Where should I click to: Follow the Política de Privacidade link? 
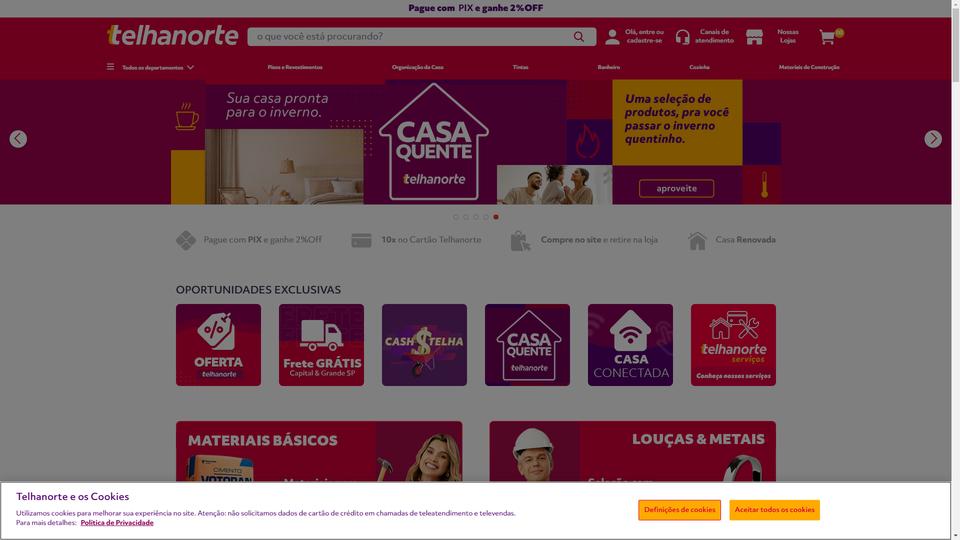(x=117, y=523)
